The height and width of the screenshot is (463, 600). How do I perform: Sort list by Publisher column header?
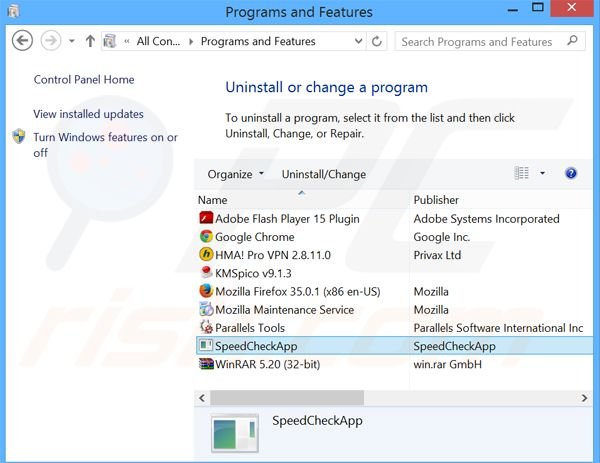coord(436,200)
